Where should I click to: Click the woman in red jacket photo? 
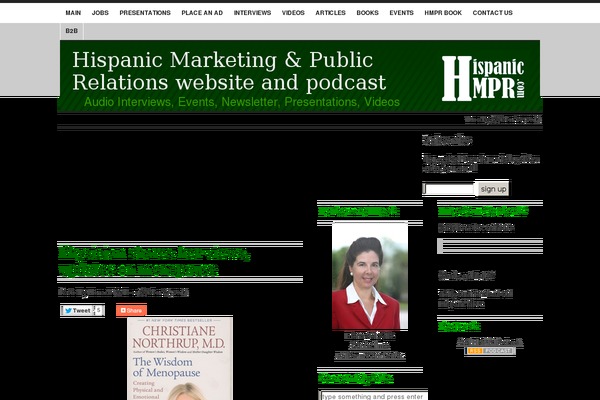(x=370, y=276)
